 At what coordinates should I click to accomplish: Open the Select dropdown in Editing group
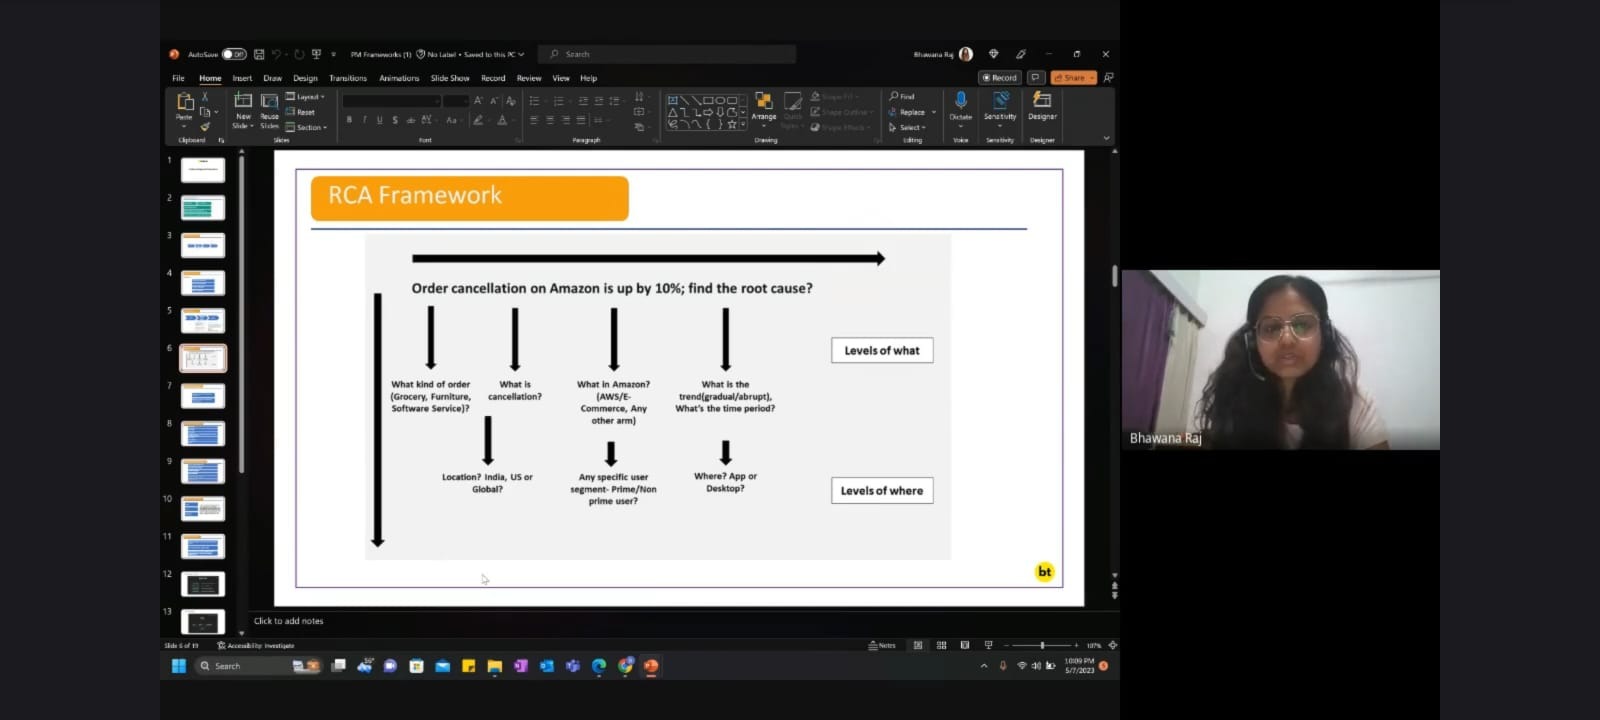908,127
